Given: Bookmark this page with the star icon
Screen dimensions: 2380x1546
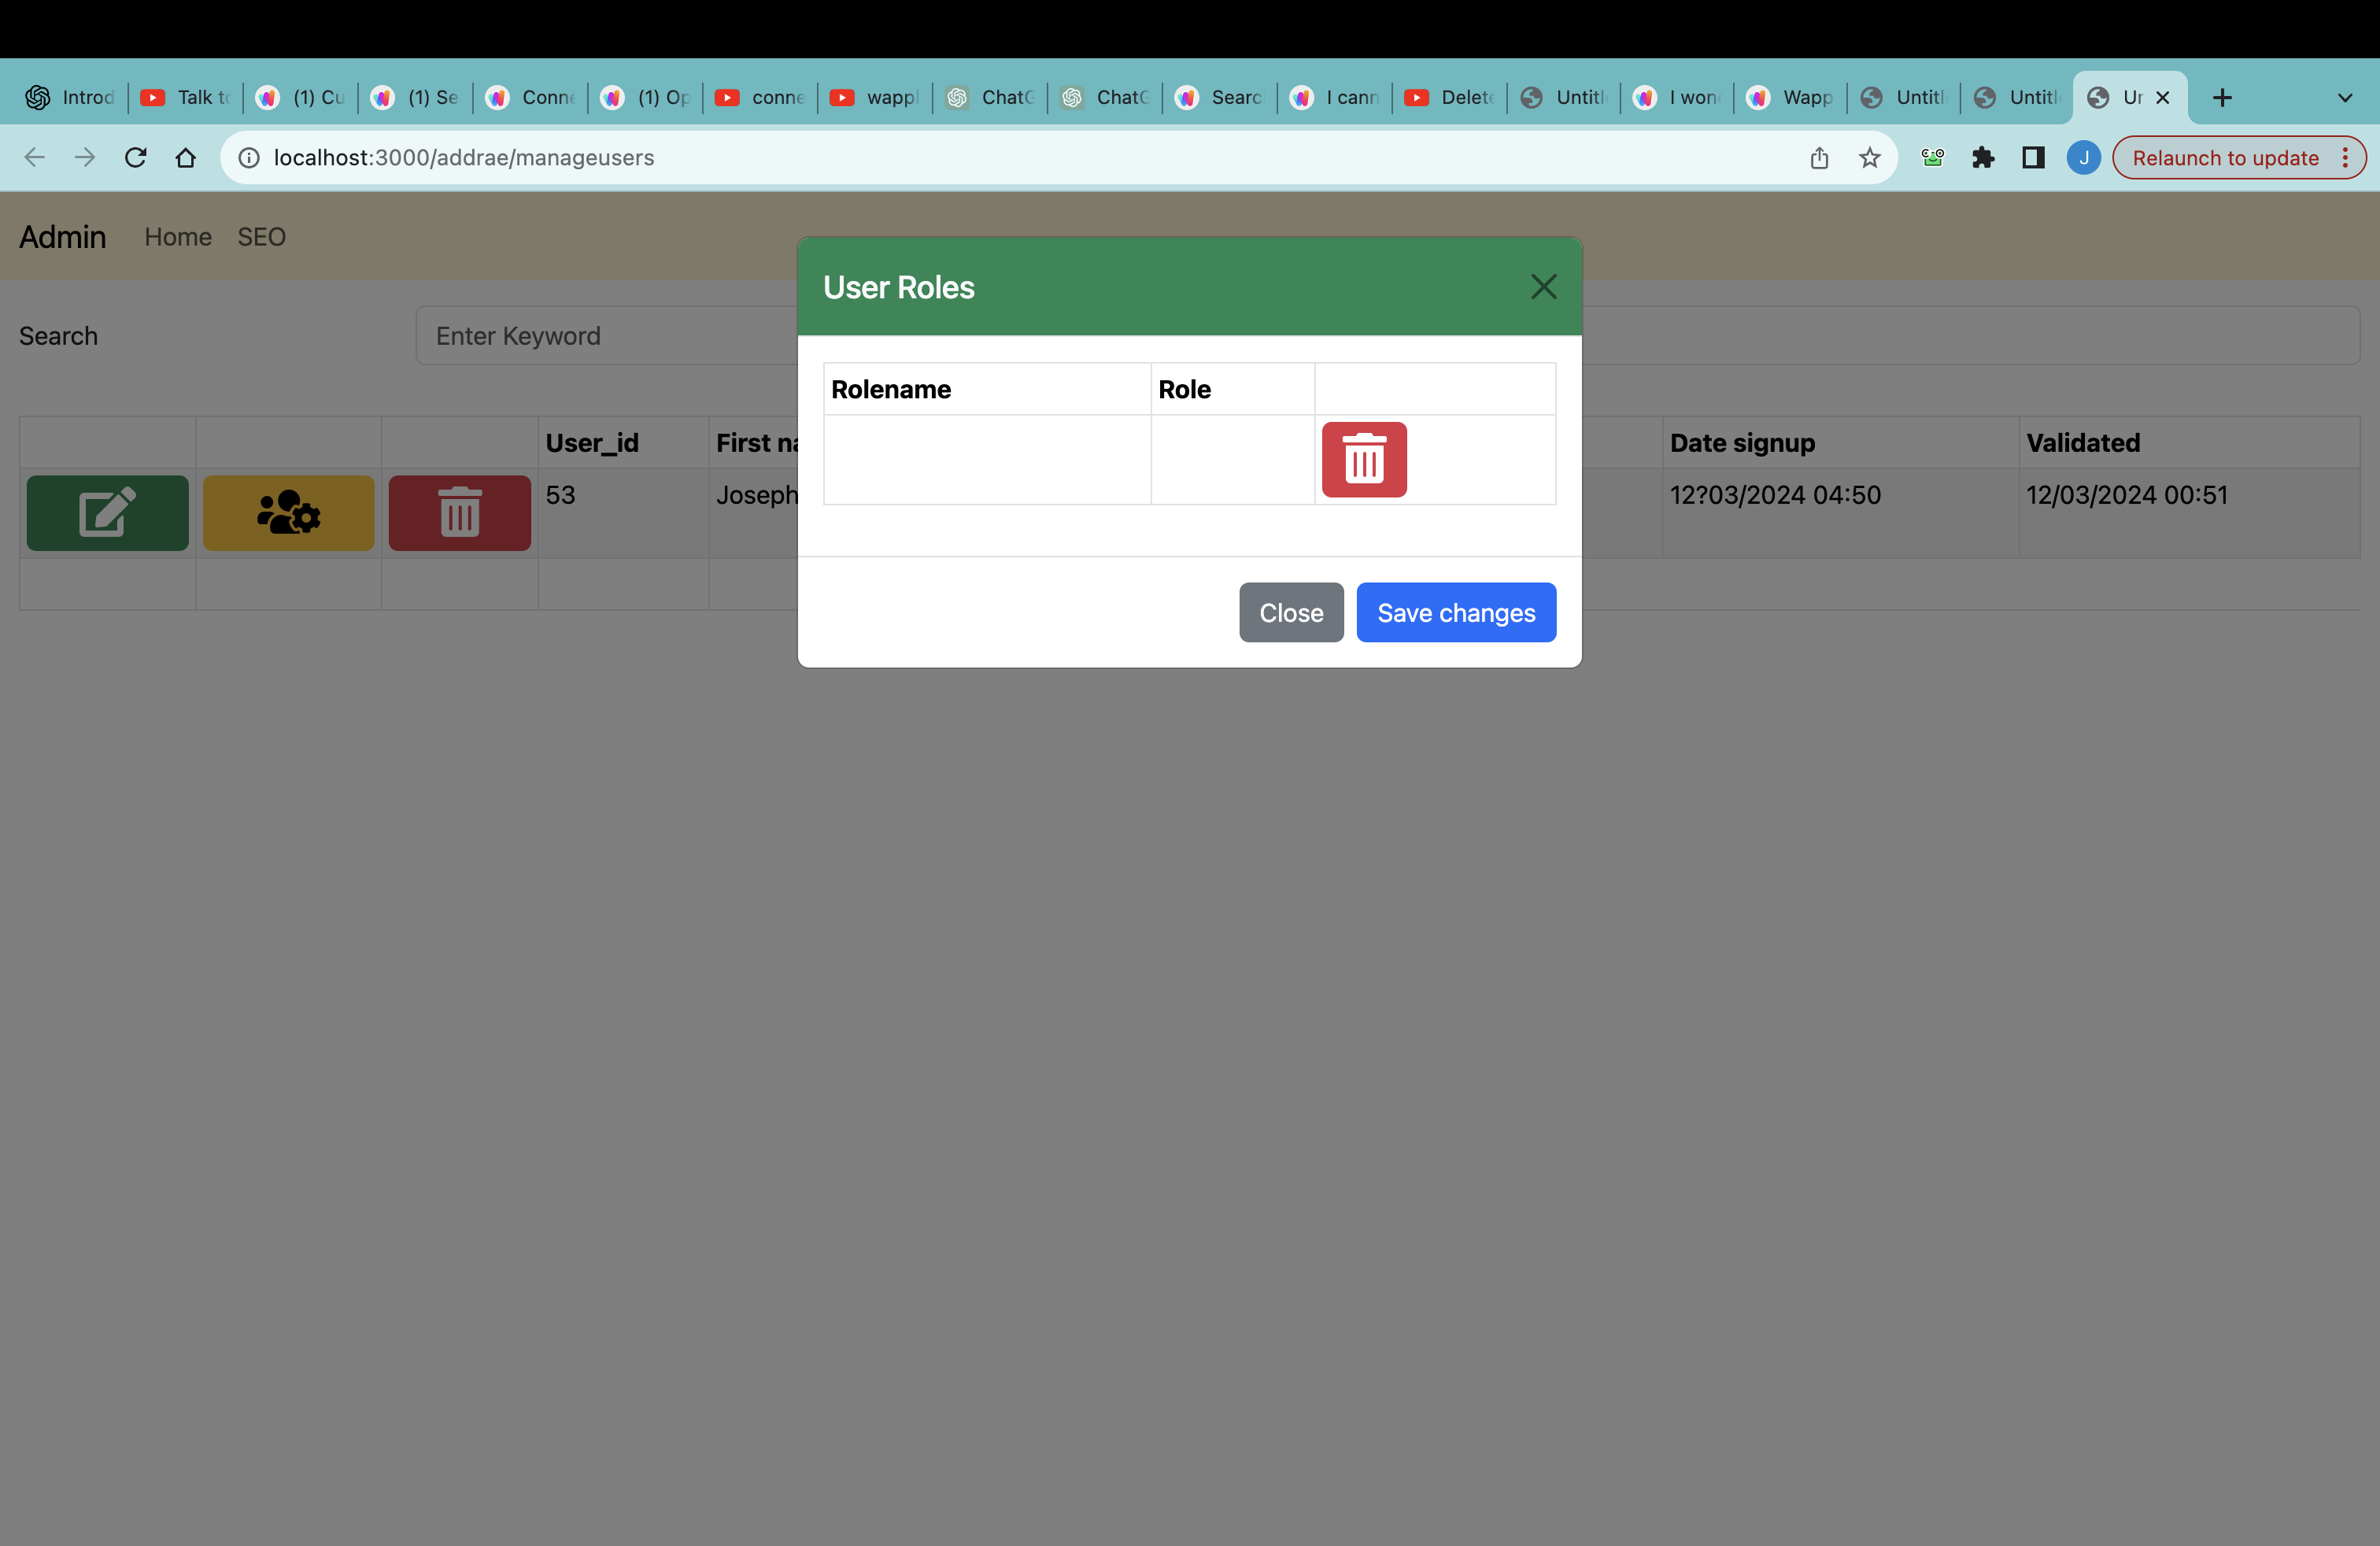Looking at the screenshot, I should coord(1869,157).
